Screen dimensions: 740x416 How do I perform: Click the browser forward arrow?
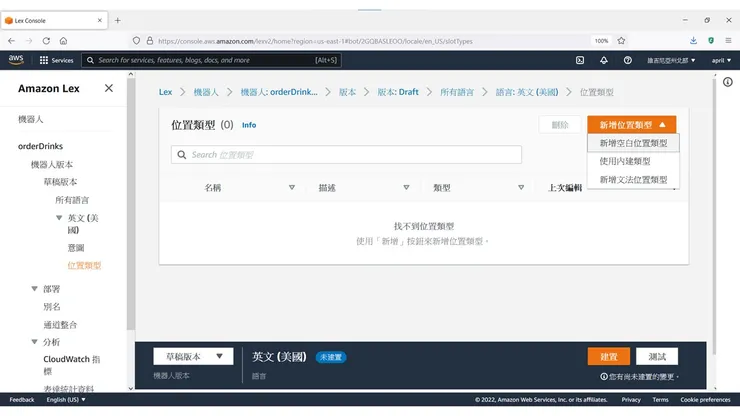tap(29, 41)
